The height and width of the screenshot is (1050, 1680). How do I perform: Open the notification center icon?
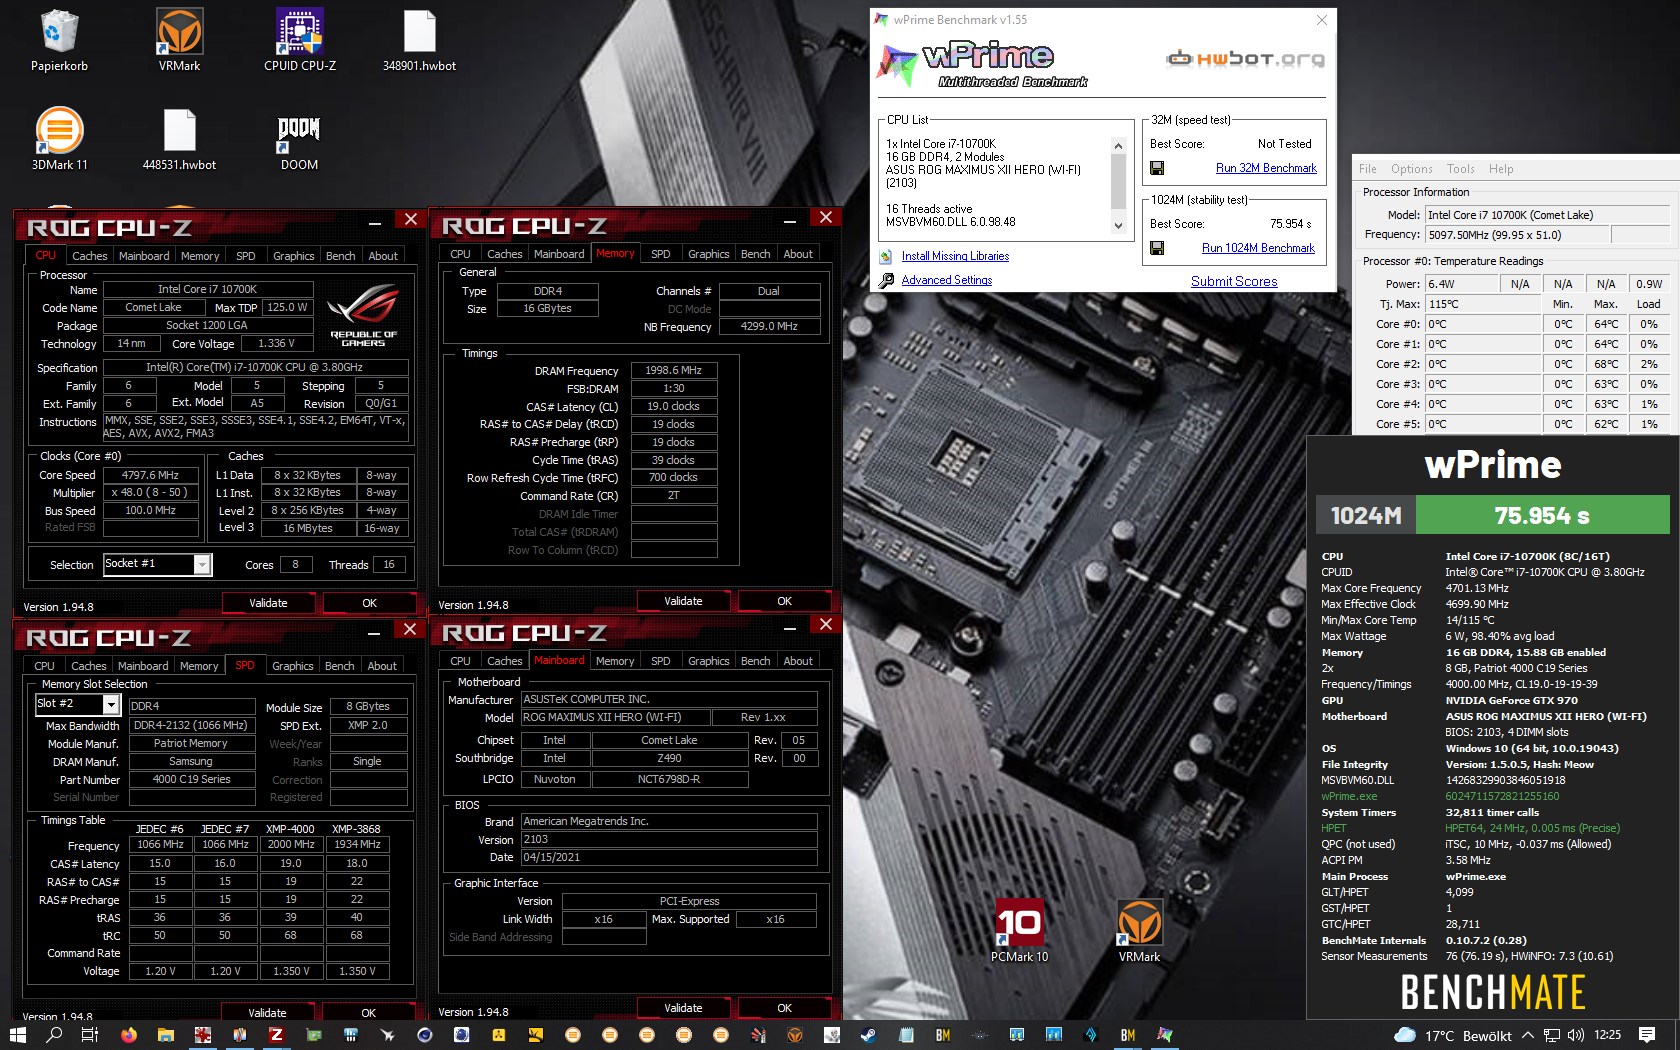pos(1647,1035)
